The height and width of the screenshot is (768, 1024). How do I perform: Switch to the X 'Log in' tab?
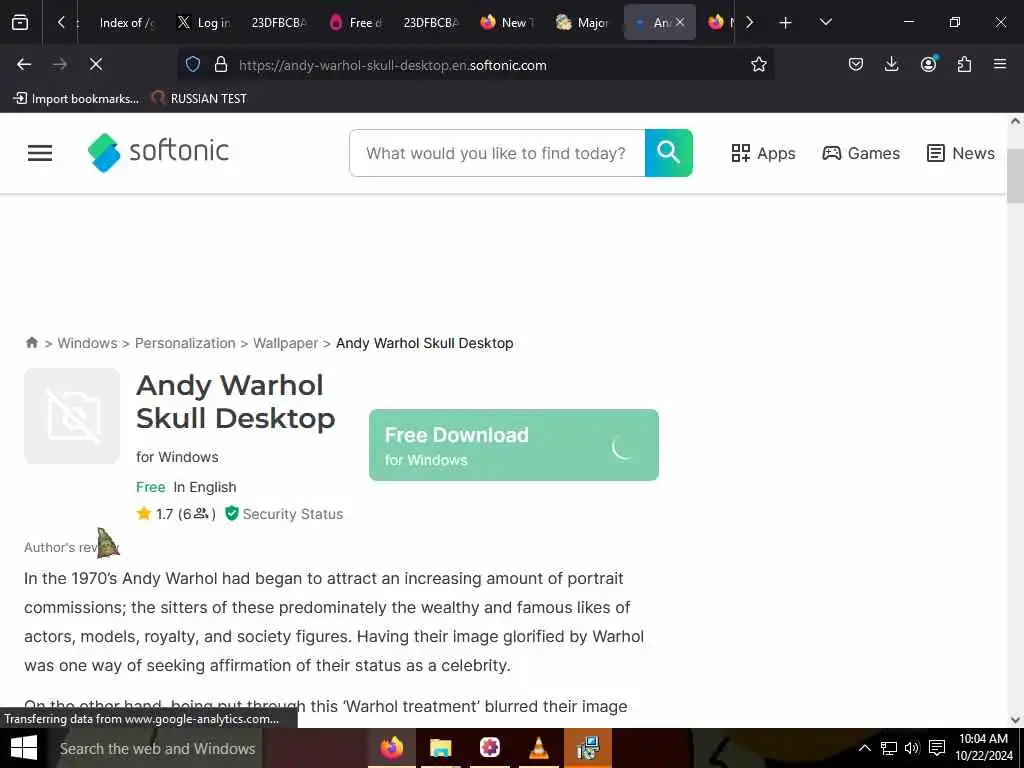point(204,22)
